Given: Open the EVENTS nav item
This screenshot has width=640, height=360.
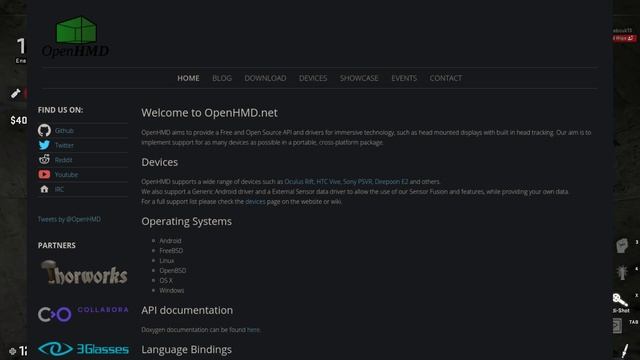Looking at the screenshot, I should [x=404, y=78].
